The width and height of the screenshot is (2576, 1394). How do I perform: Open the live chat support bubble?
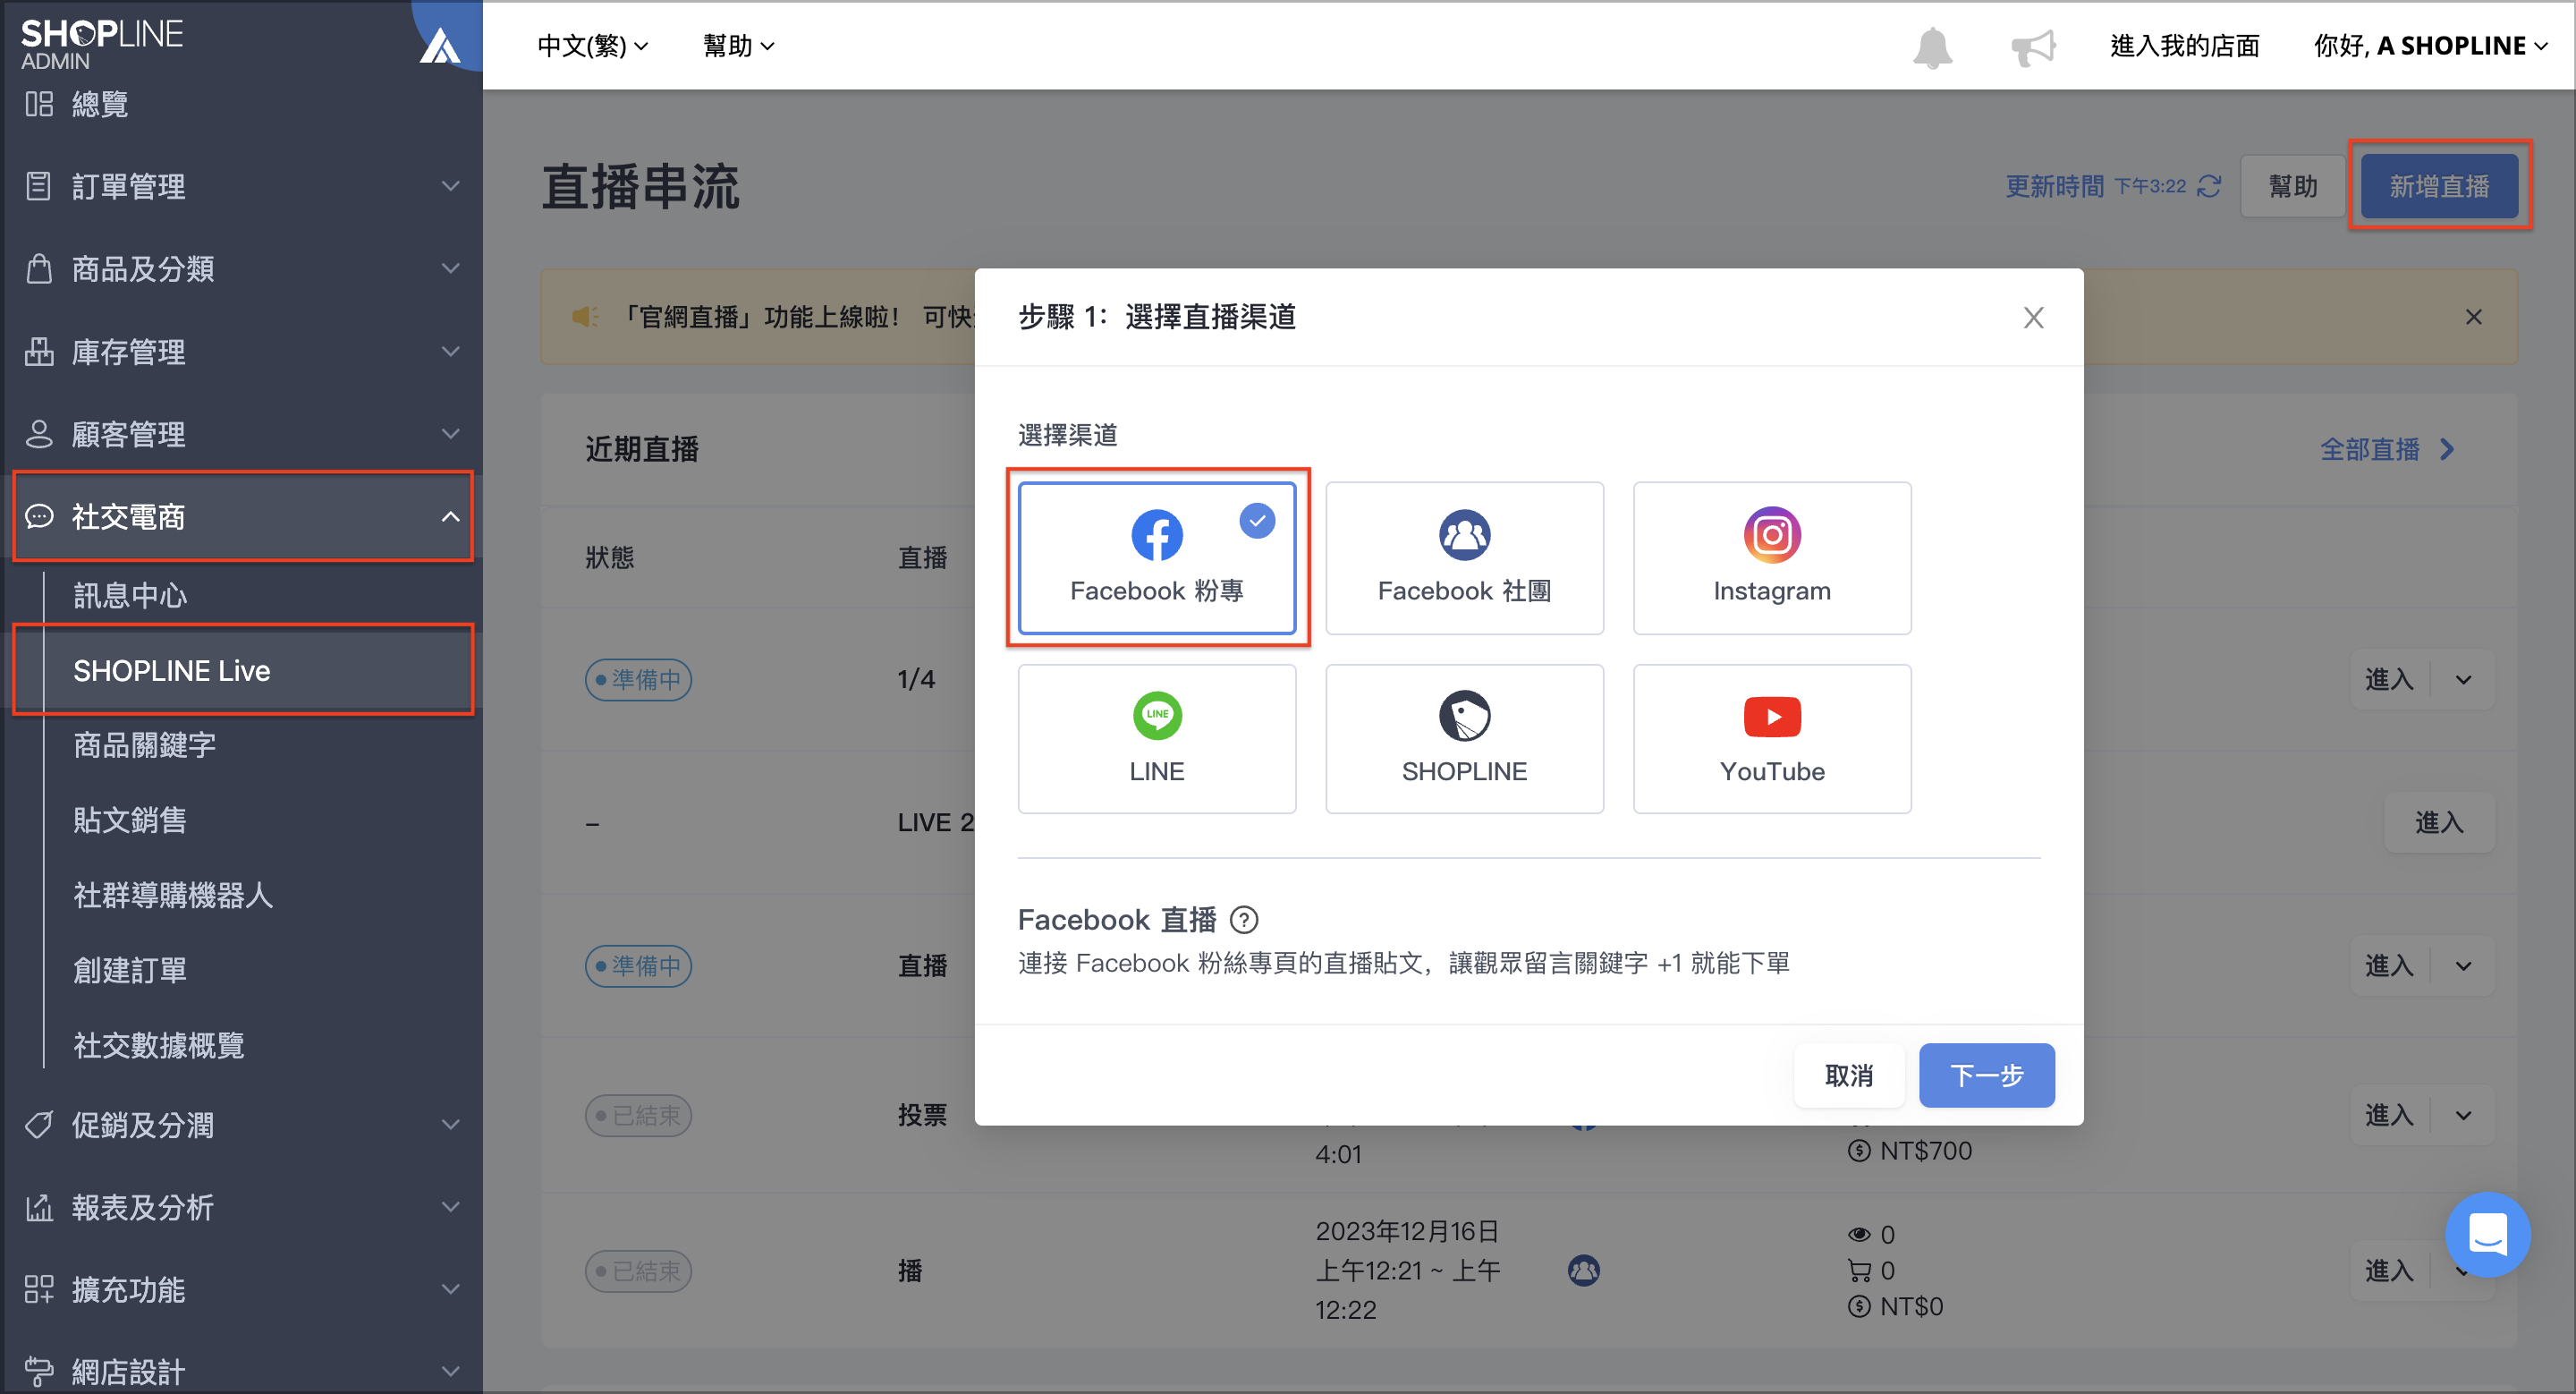pos(2487,1234)
